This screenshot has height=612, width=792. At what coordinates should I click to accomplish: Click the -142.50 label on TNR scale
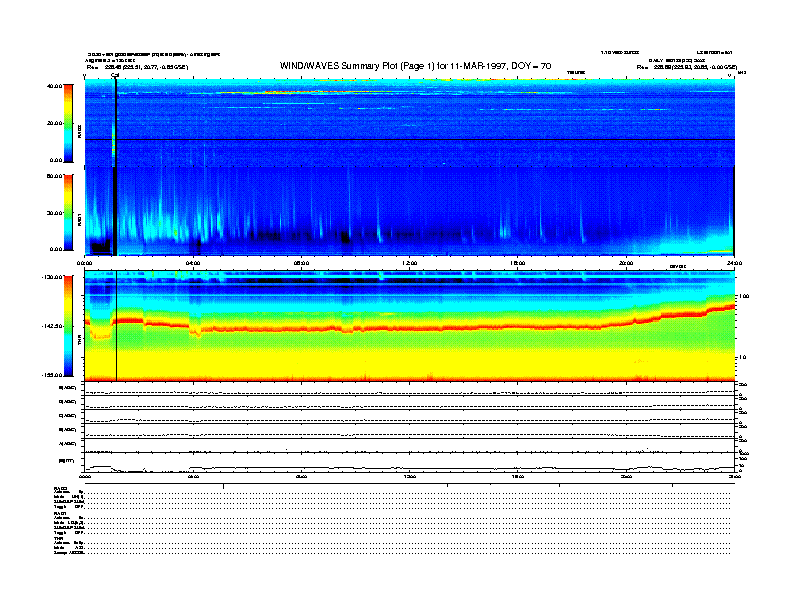click(52, 326)
